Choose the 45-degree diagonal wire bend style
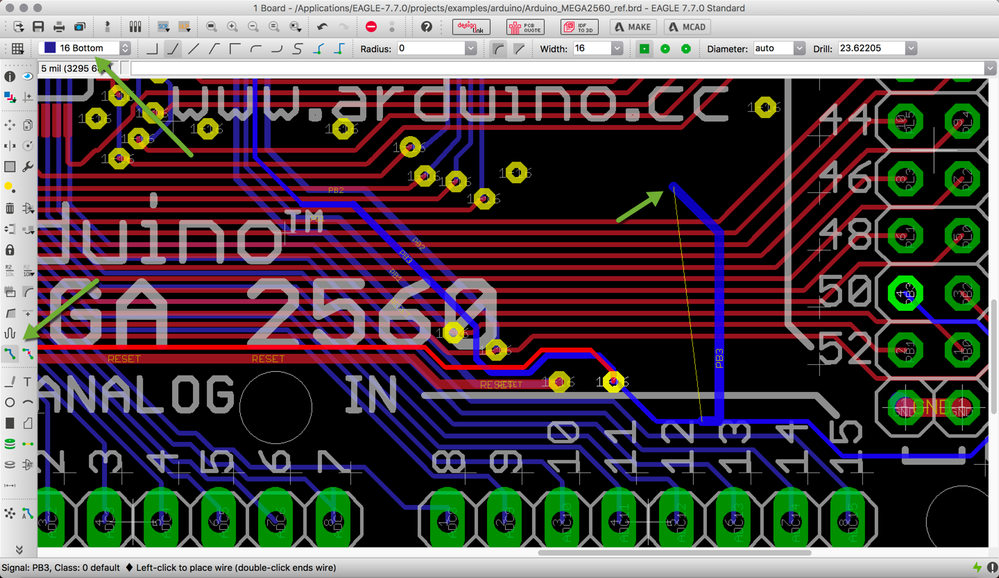This screenshot has width=999, height=578. (x=173, y=48)
